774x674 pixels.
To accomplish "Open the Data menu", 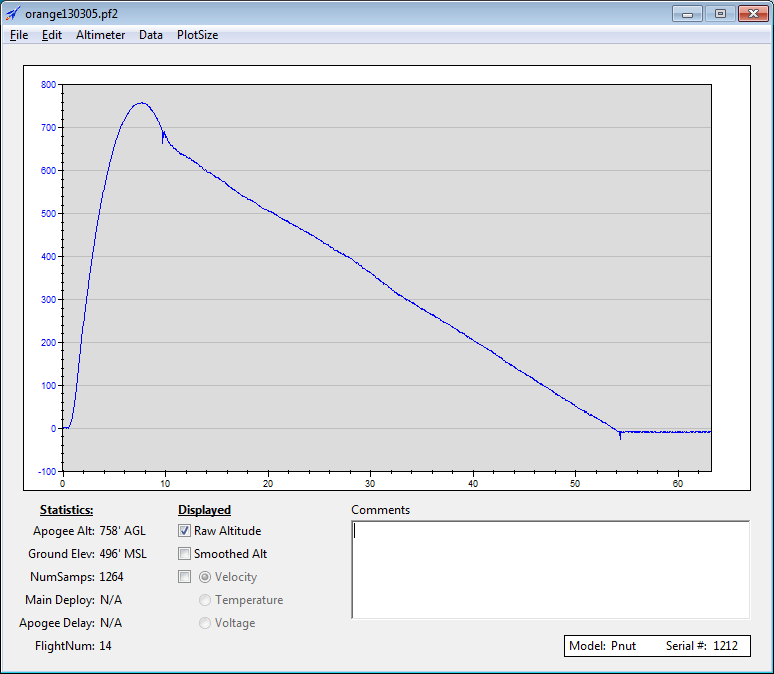I will 151,35.
